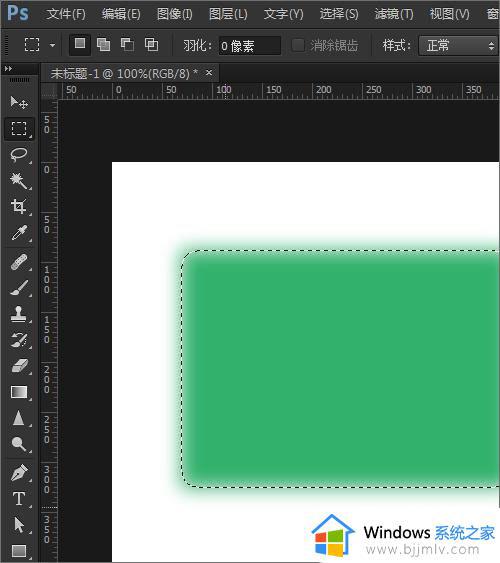Close the 未标题-1 document tab
The height and width of the screenshot is (563, 500).
point(209,73)
